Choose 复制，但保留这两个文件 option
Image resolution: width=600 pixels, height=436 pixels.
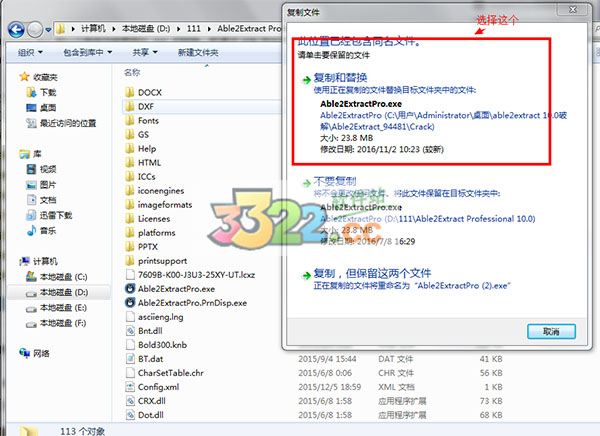[x=372, y=273]
